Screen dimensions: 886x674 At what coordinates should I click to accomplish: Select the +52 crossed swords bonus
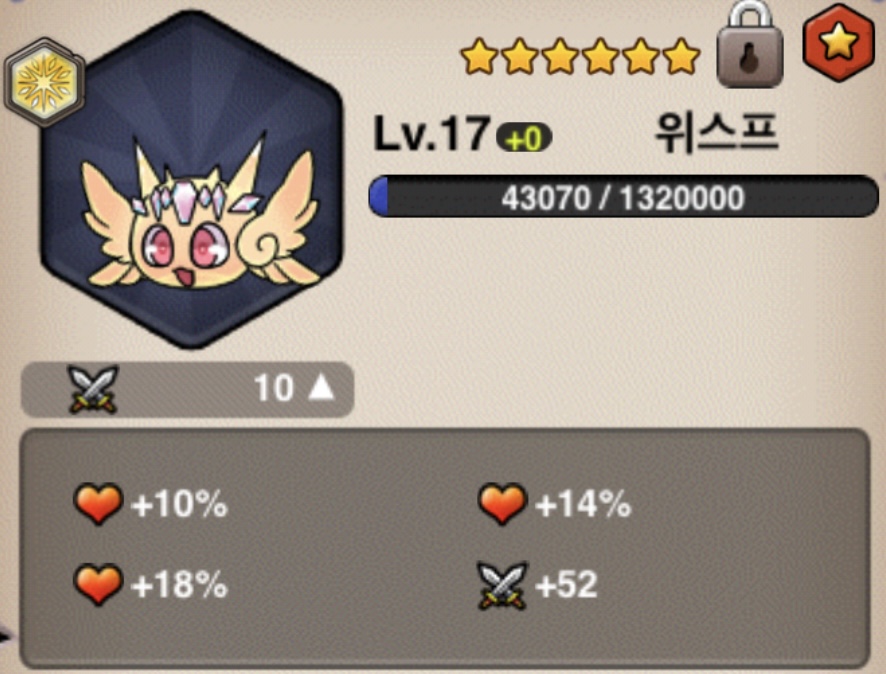click(x=537, y=585)
